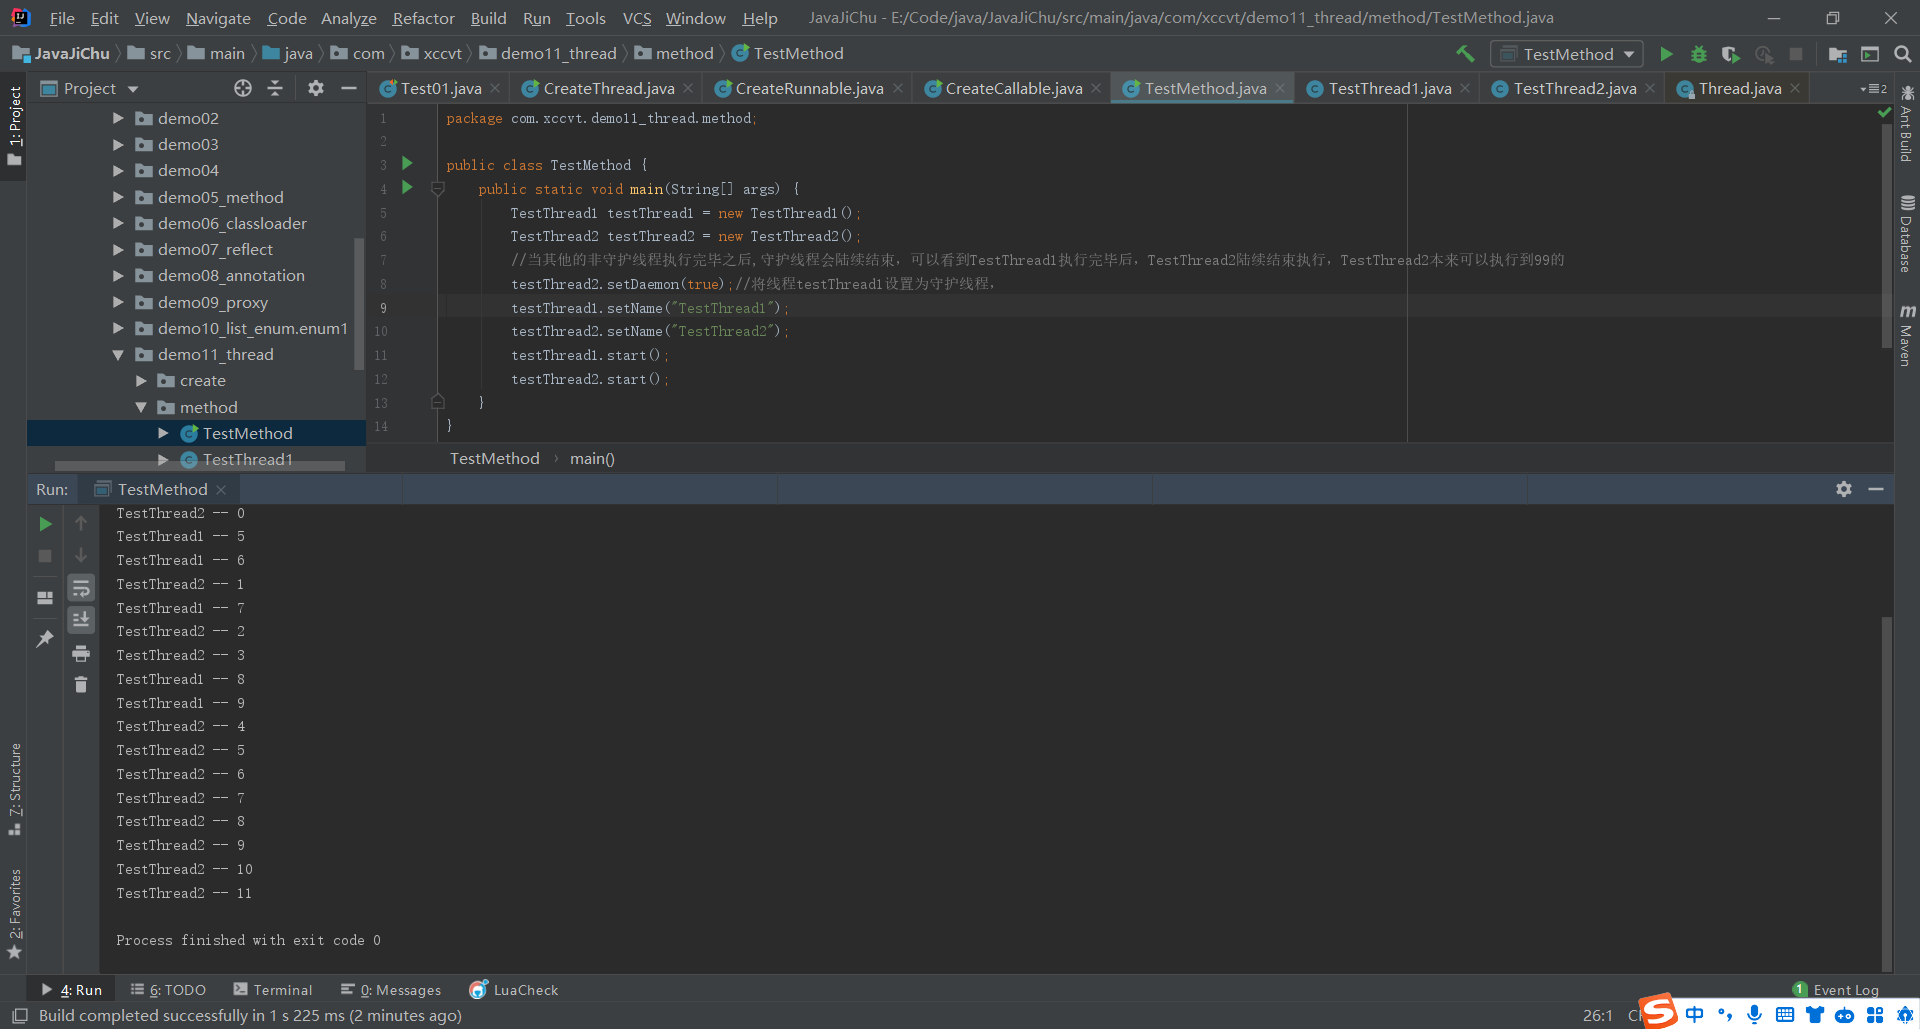Expand the demo08_annotation folder
The image size is (1920, 1029).
pos(118,275)
